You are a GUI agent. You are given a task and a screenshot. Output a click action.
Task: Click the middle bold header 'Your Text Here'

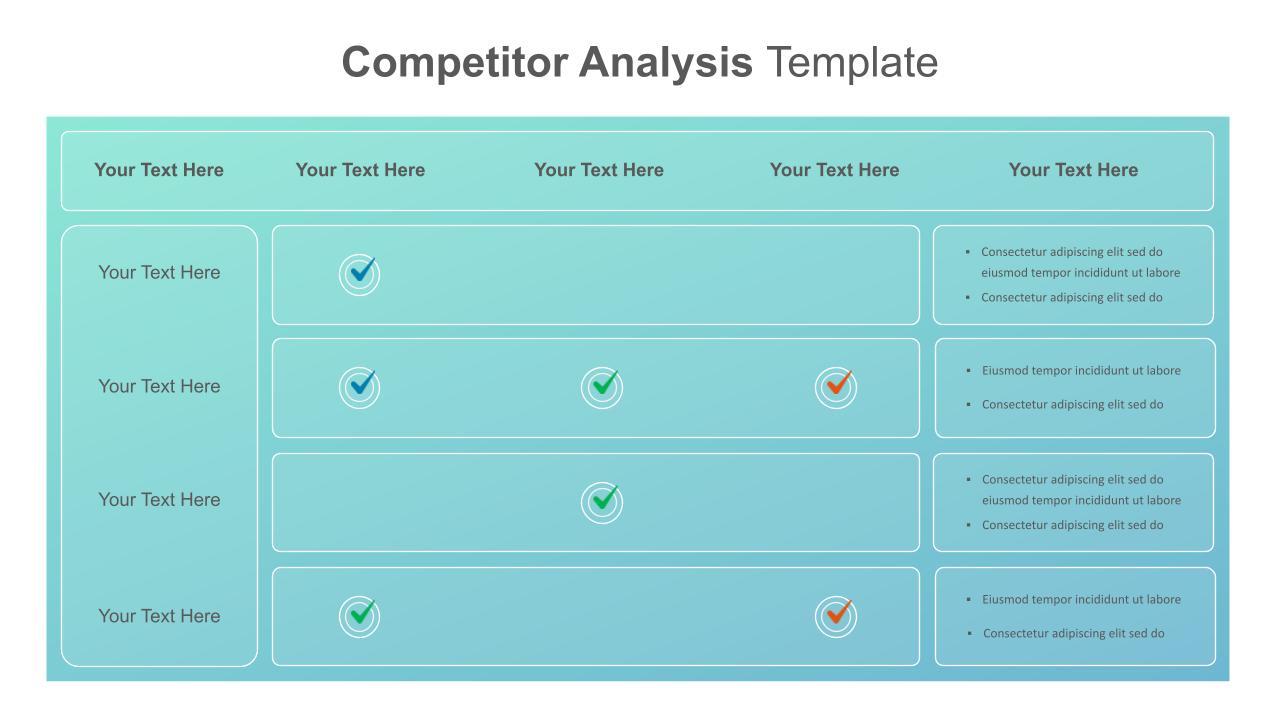point(599,170)
